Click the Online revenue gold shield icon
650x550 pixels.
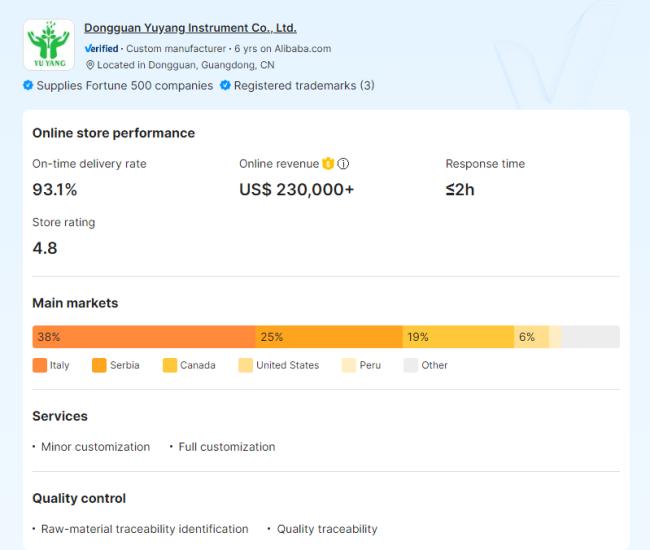[x=328, y=164]
